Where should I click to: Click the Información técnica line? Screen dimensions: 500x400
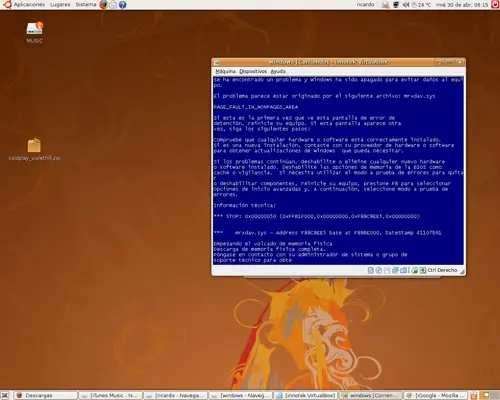click(245, 205)
